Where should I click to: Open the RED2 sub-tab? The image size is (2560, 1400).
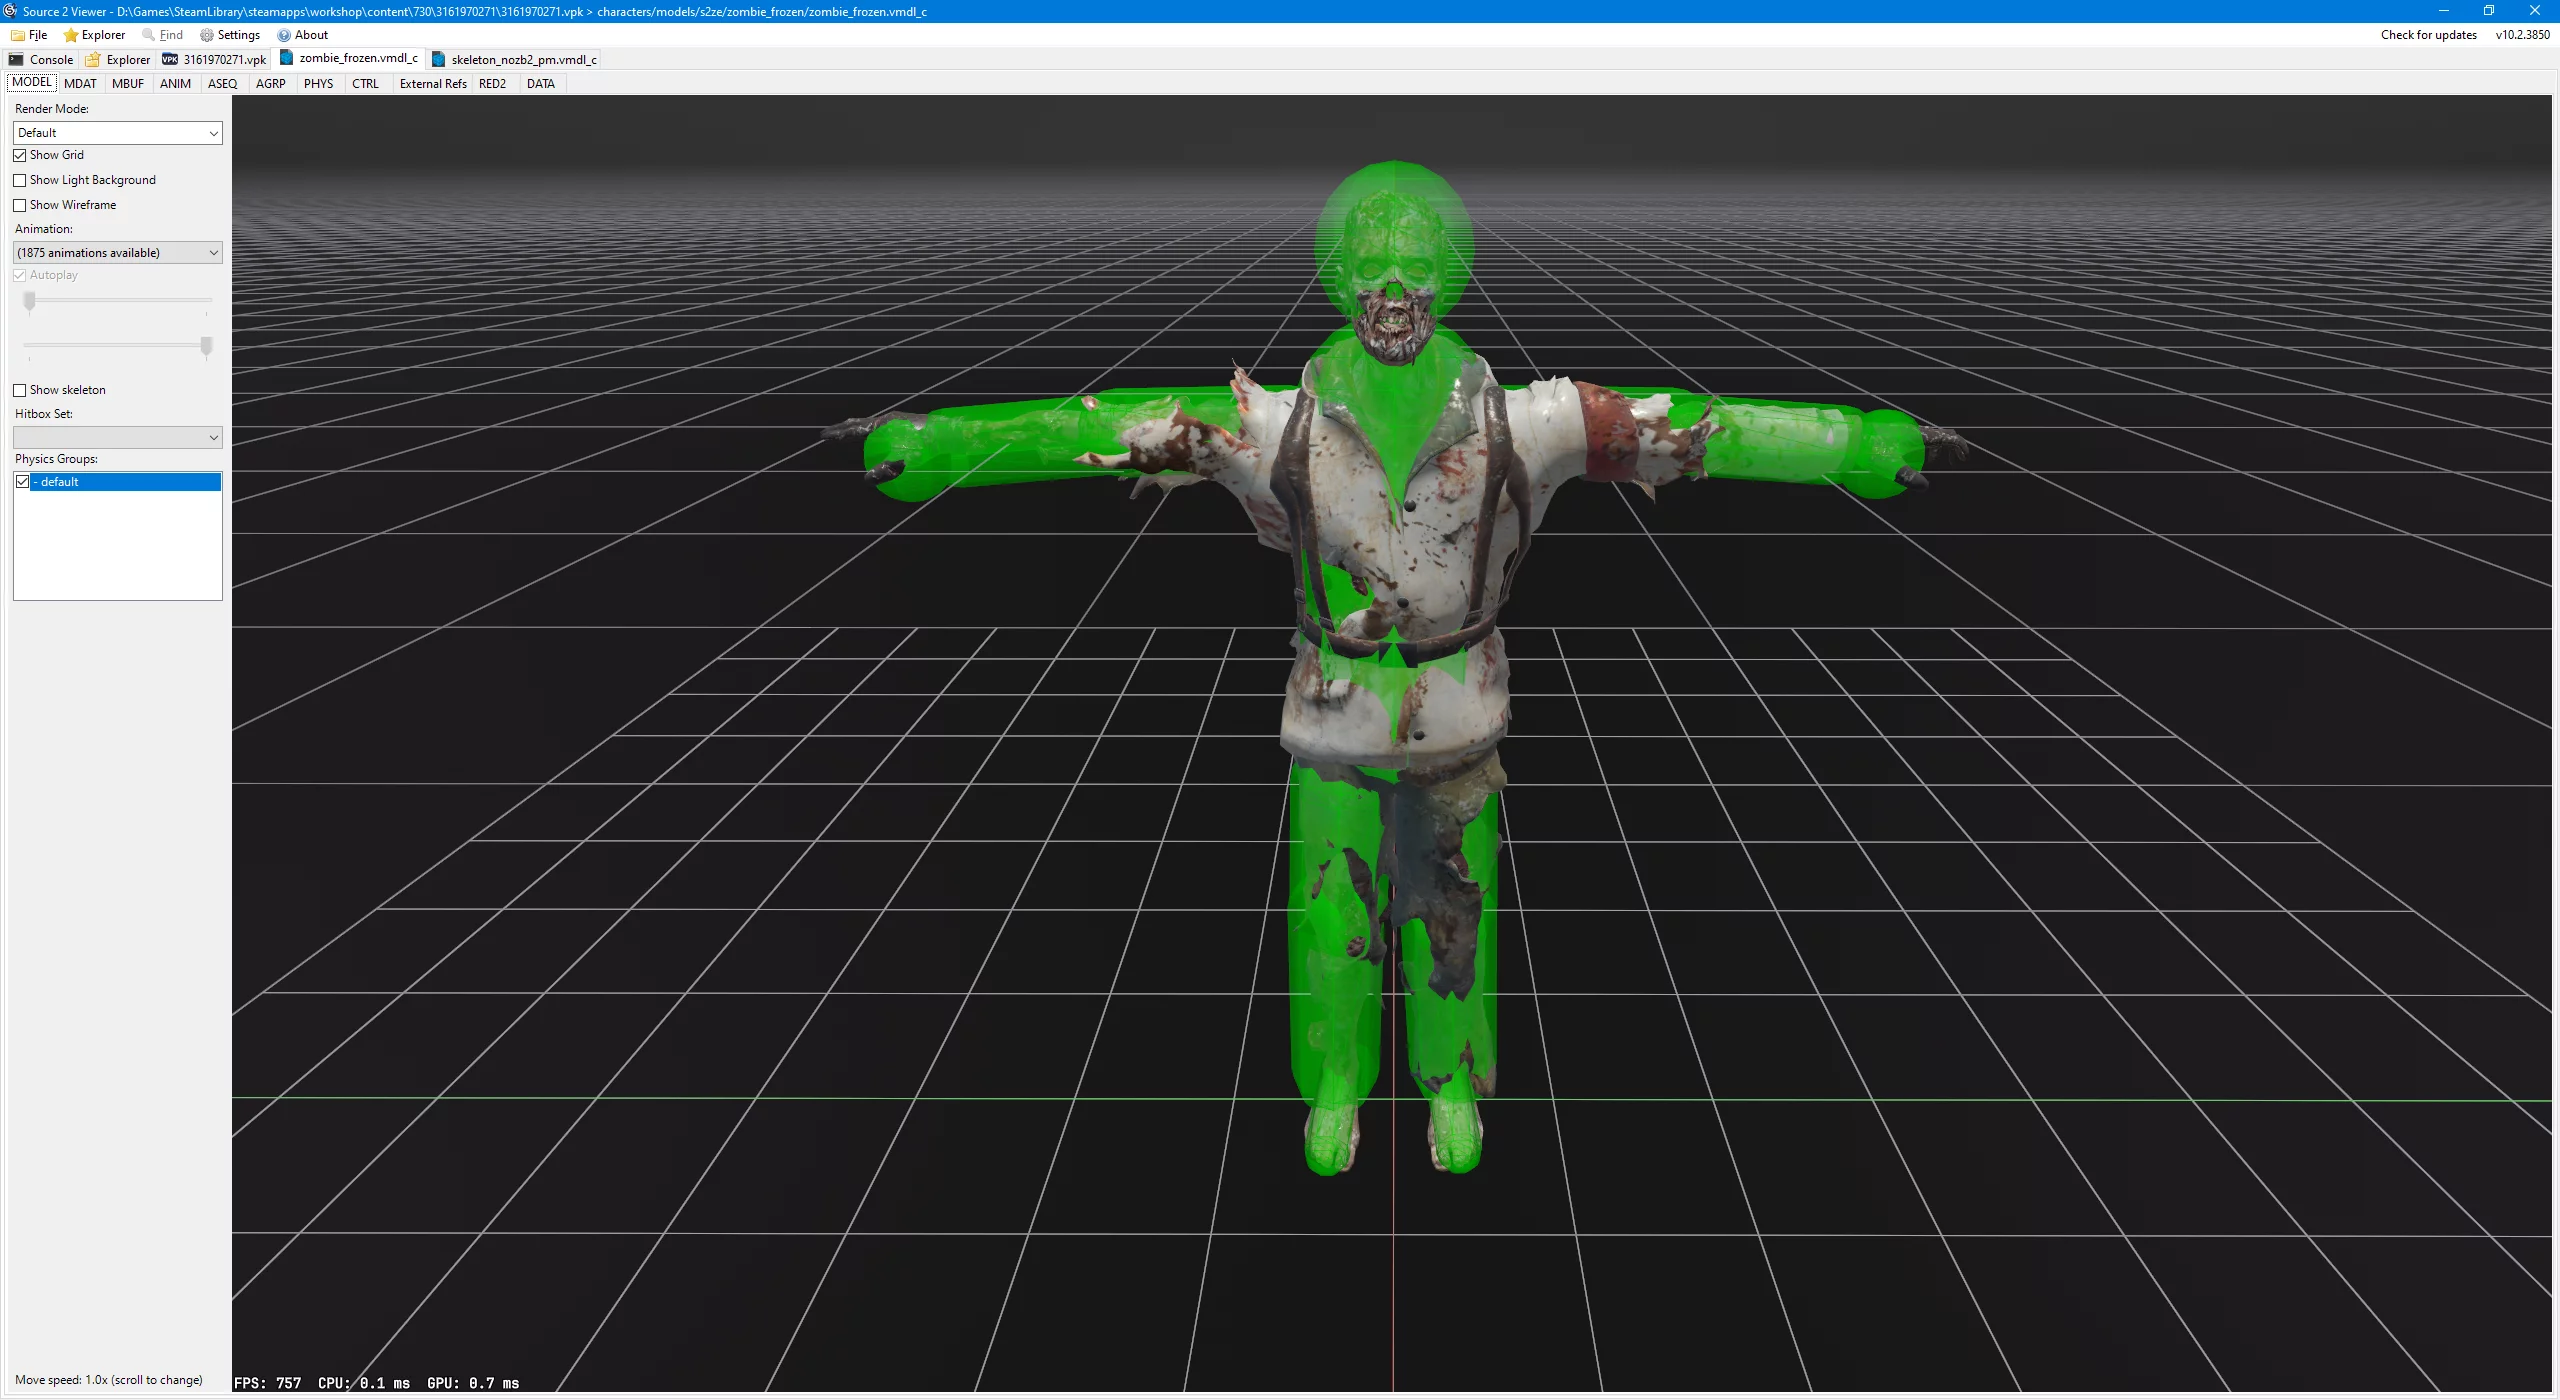(493, 84)
